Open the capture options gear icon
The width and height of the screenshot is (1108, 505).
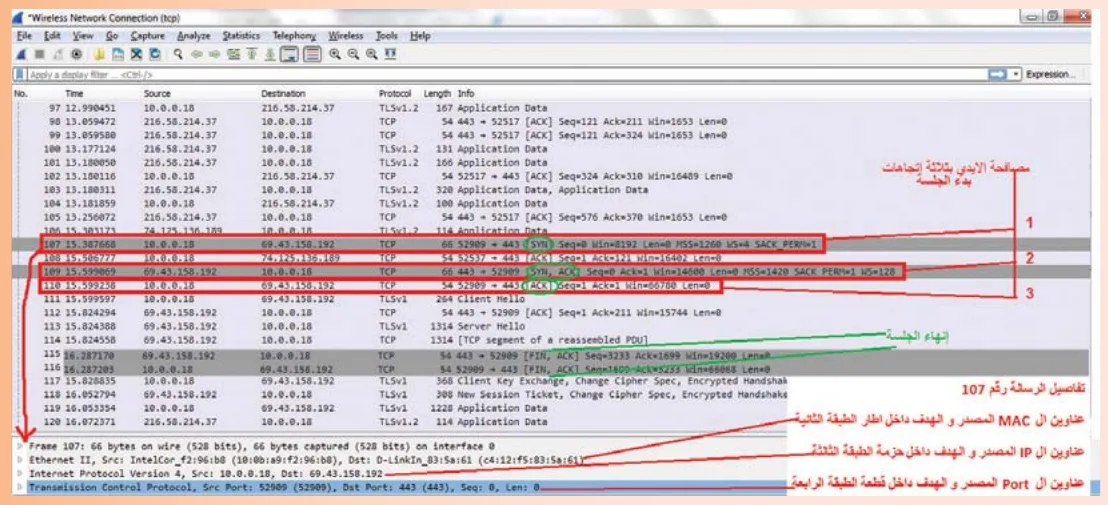point(76,54)
